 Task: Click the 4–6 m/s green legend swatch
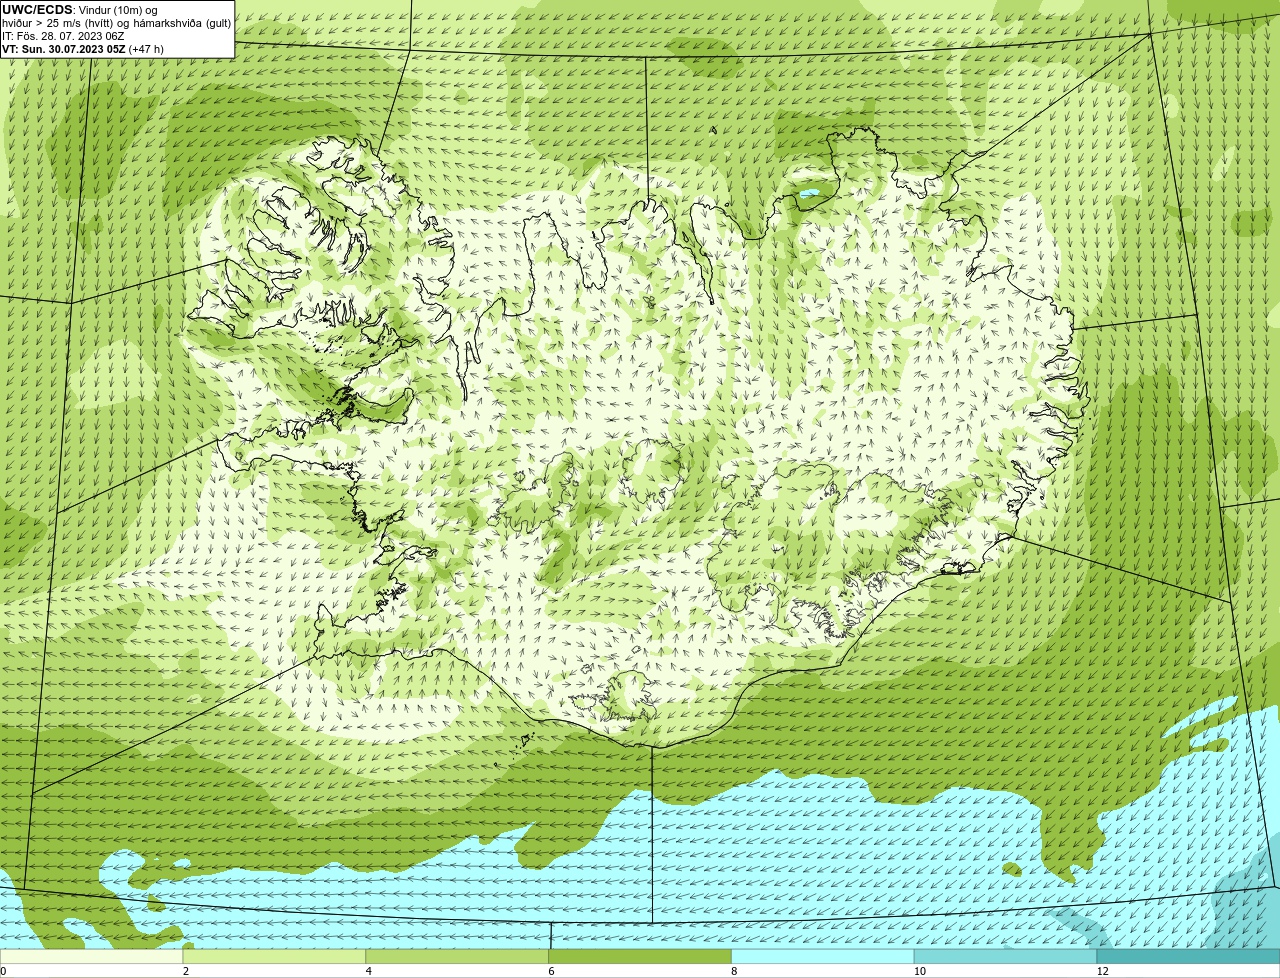click(x=457, y=957)
